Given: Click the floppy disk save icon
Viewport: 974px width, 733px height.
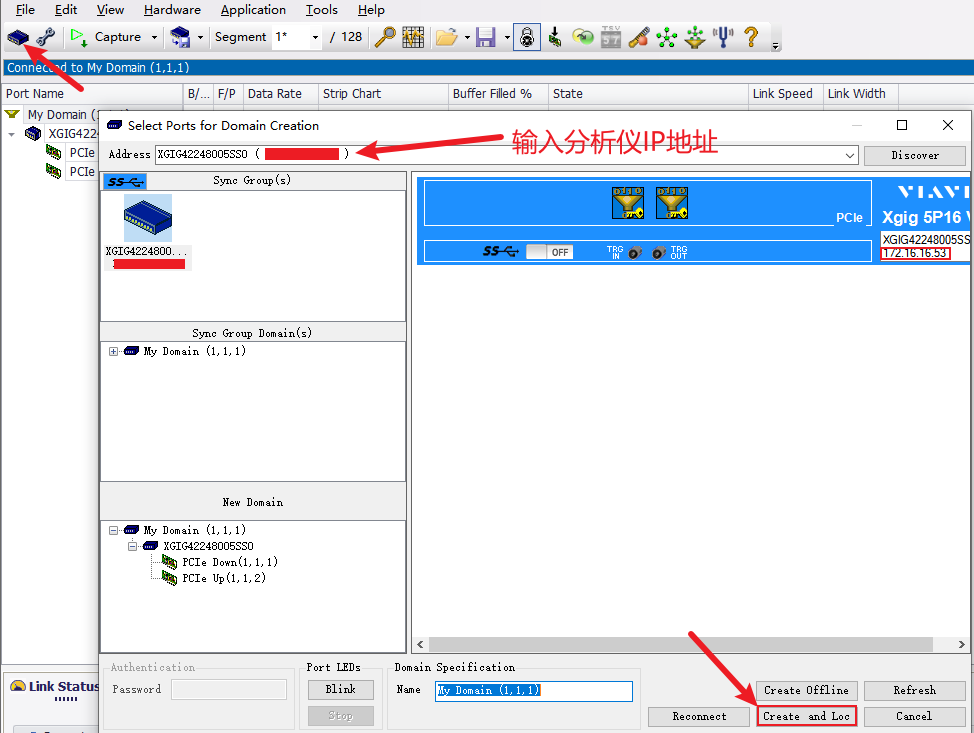Looking at the screenshot, I should pos(486,37).
